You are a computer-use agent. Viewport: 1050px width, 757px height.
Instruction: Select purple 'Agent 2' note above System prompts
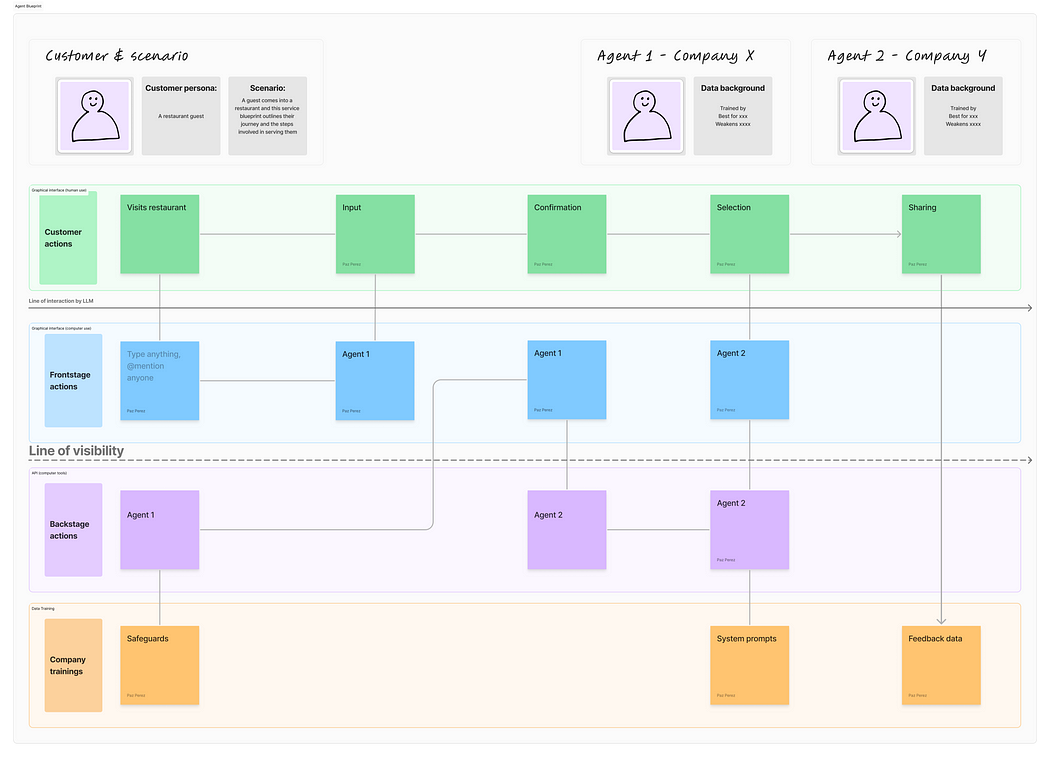pyautogui.click(x=749, y=530)
